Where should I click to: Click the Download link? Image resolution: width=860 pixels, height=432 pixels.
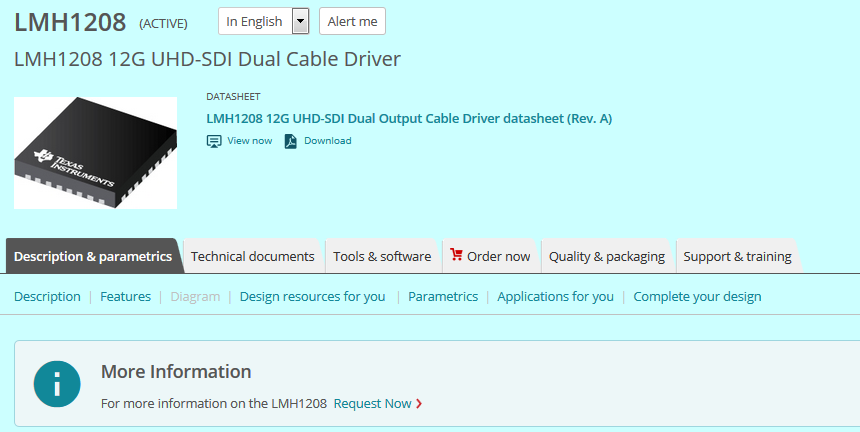coord(328,141)
